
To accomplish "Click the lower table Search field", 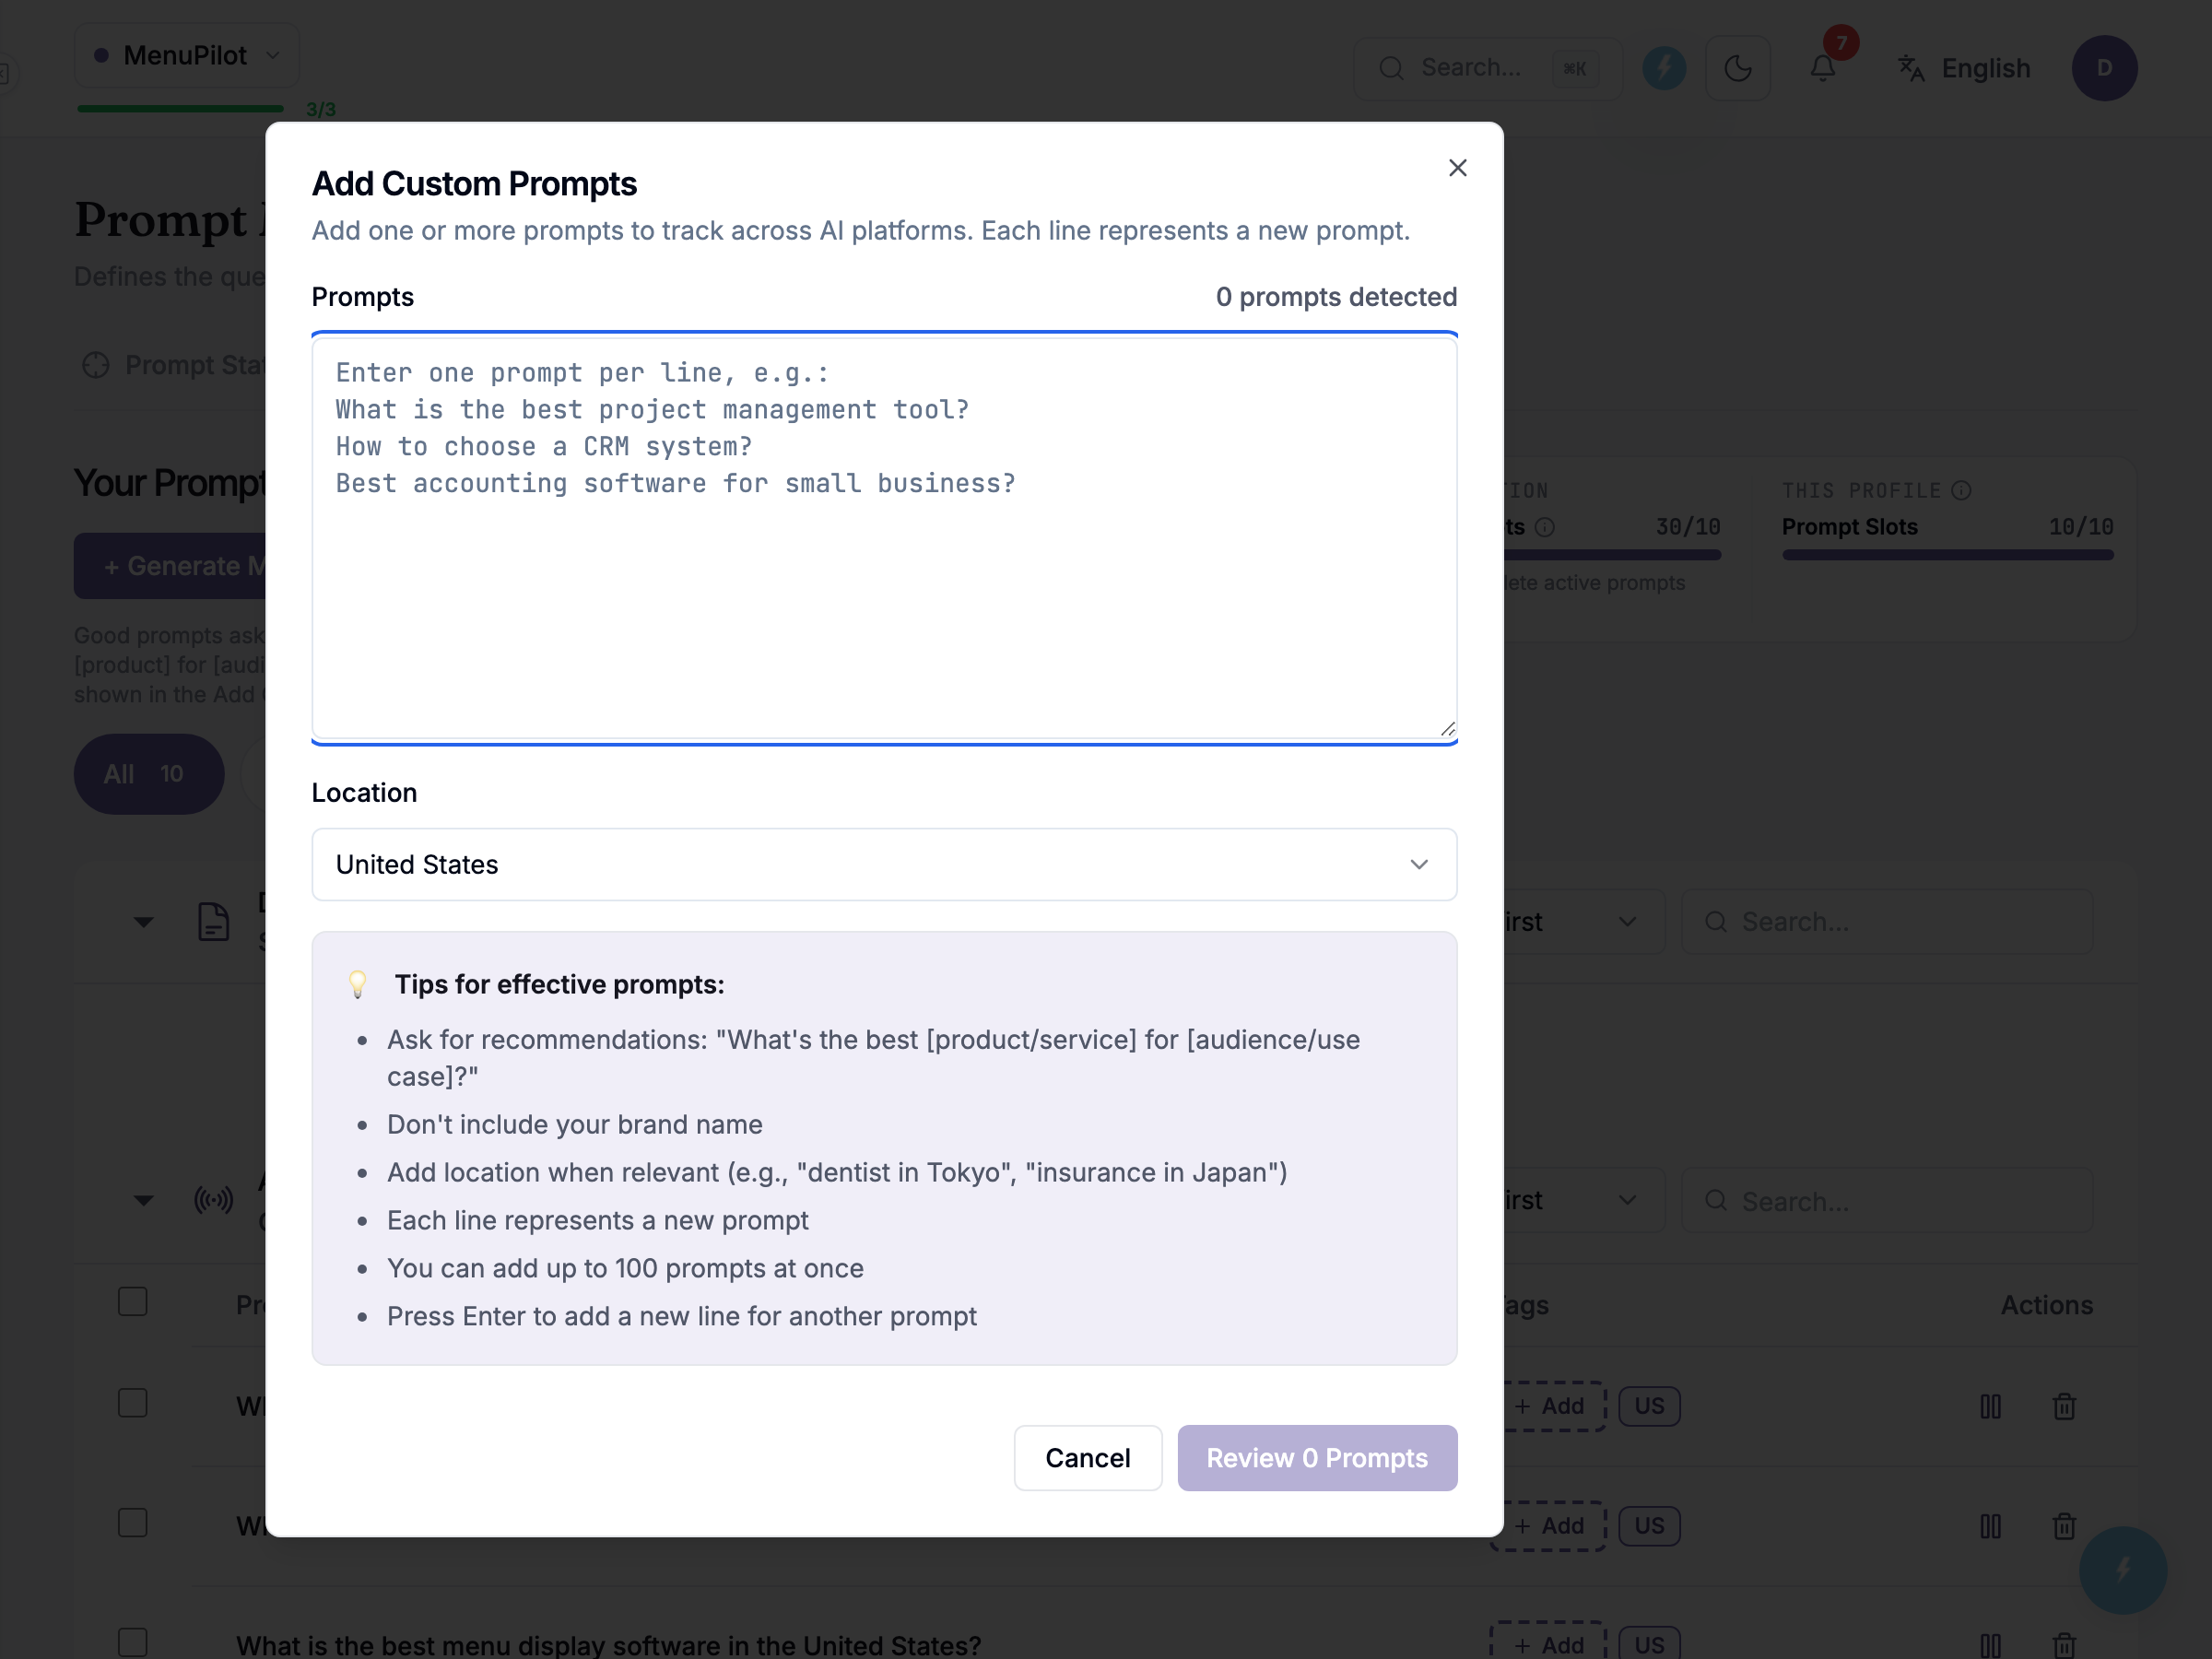I will tap(1886, 1200).
